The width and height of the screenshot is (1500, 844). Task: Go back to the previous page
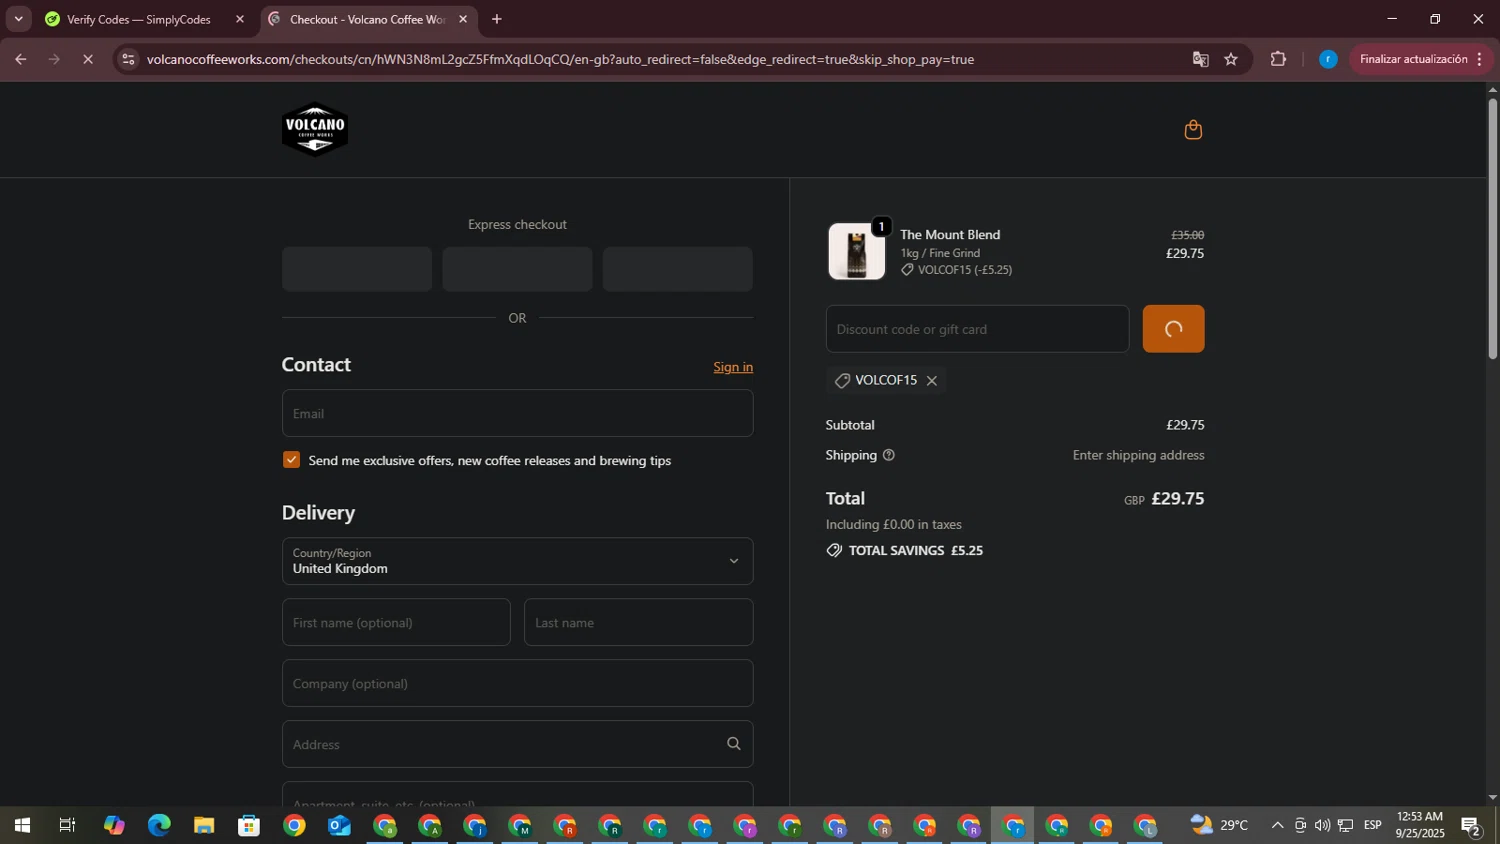tap(20, 59)
